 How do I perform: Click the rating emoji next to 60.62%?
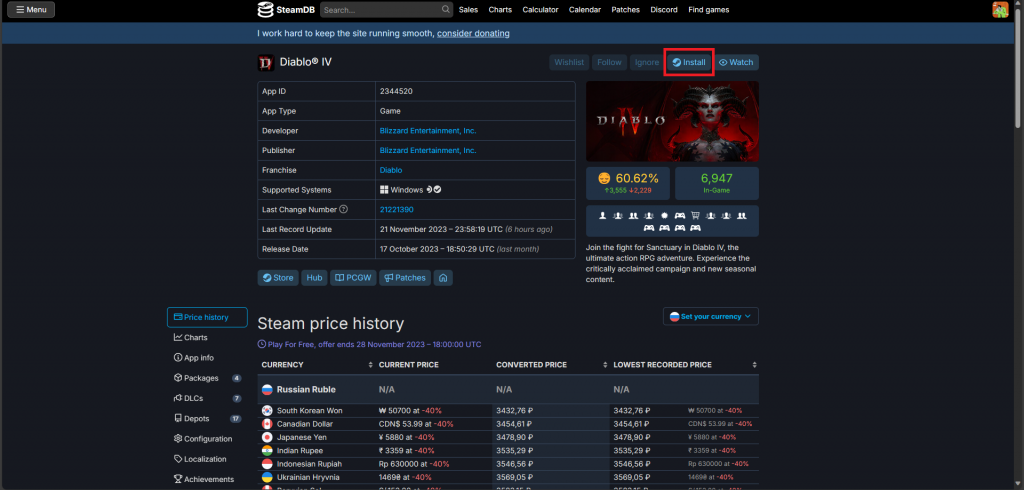pyautogui.click(x=605, y=178)
